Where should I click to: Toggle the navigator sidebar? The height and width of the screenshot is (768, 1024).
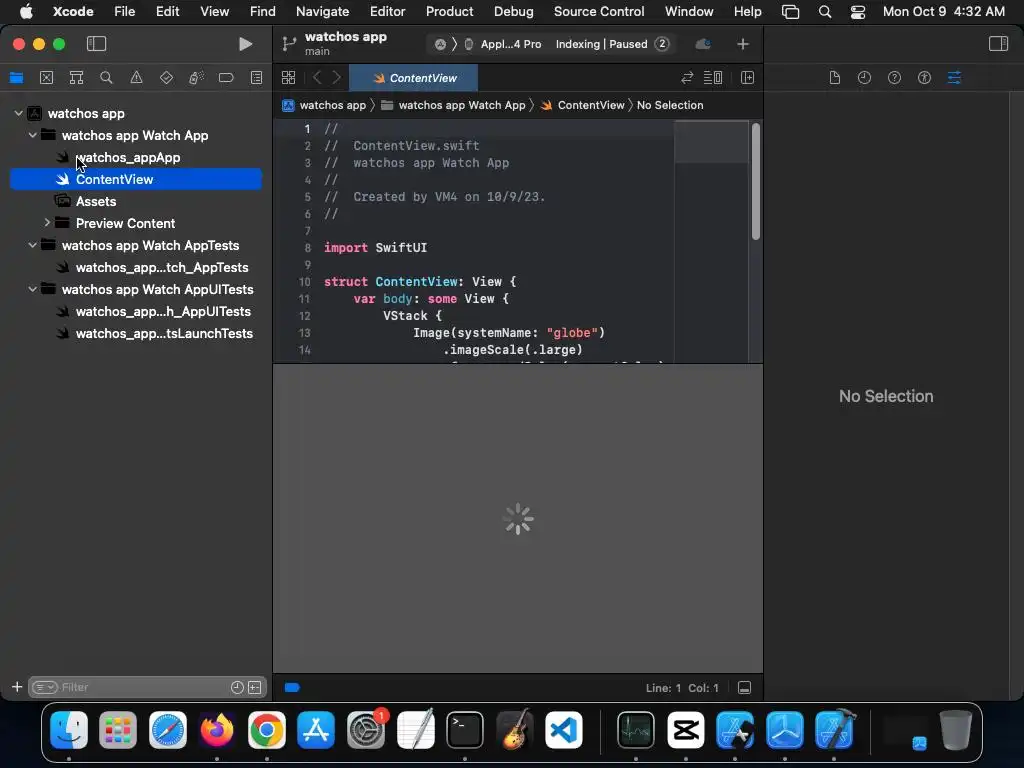[96, 44]
